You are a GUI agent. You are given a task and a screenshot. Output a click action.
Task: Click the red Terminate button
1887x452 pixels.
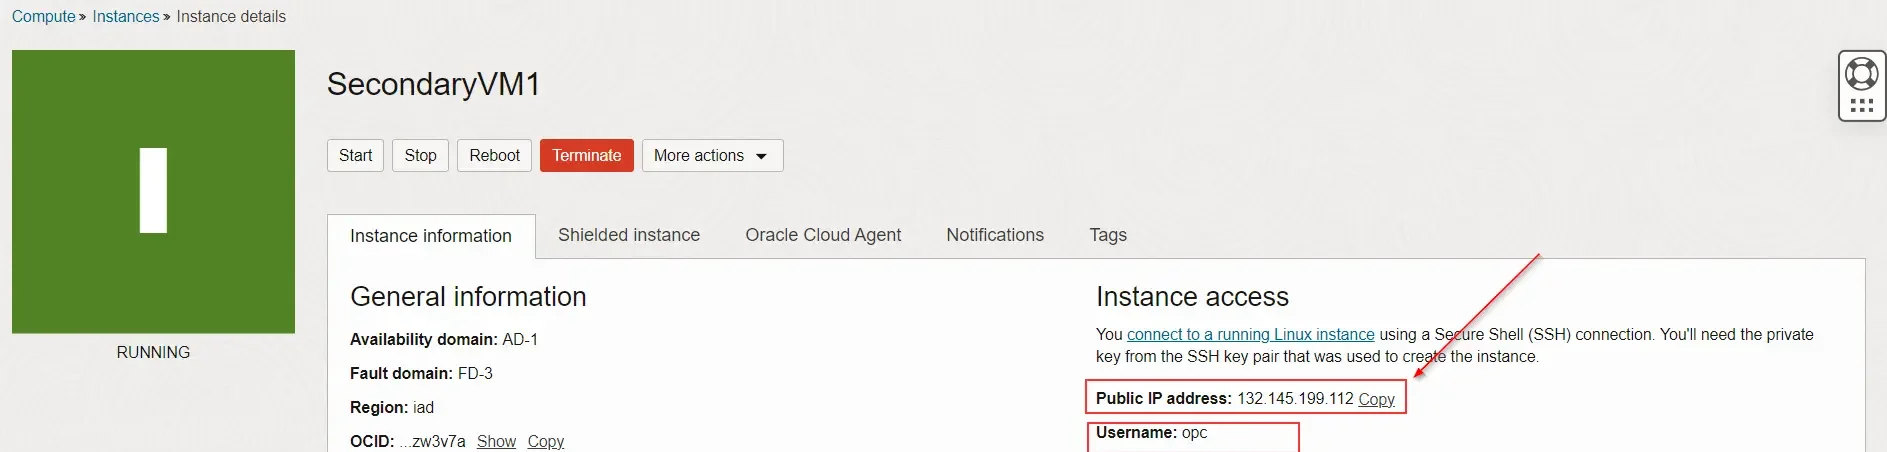pyautogui.click(x=586, y=155)
